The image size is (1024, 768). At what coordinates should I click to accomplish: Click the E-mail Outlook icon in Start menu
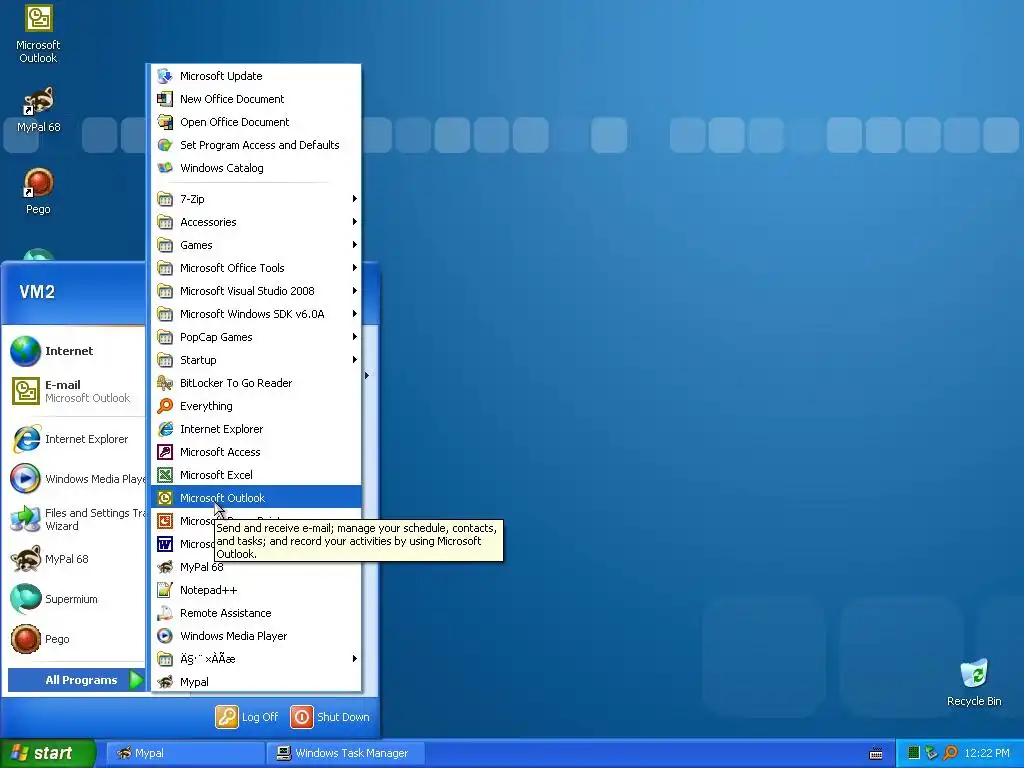[25, 391]
